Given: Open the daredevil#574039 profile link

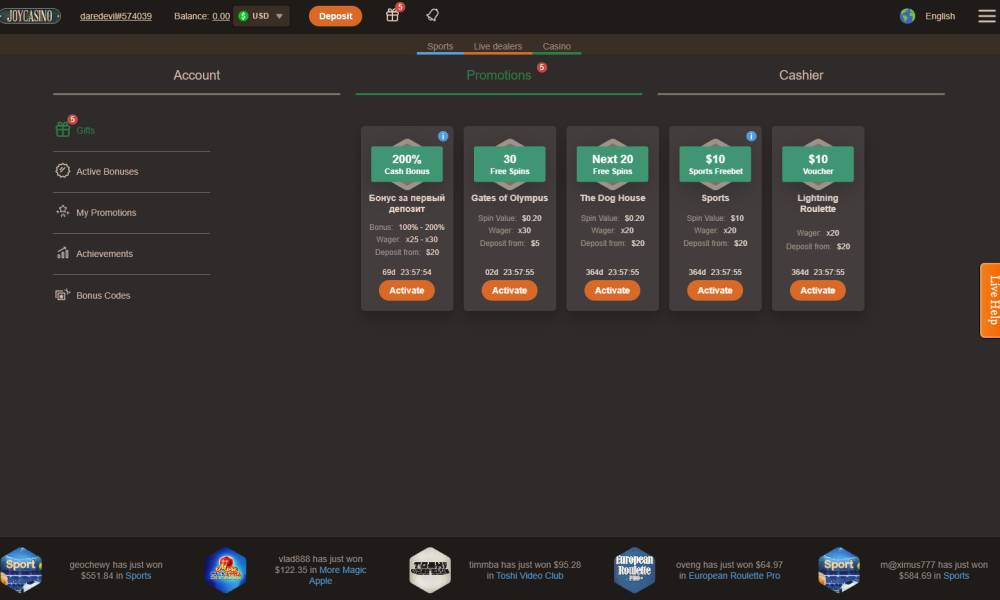Looking at the screenshot, I should pyautogui.click(x=116, y=16).
